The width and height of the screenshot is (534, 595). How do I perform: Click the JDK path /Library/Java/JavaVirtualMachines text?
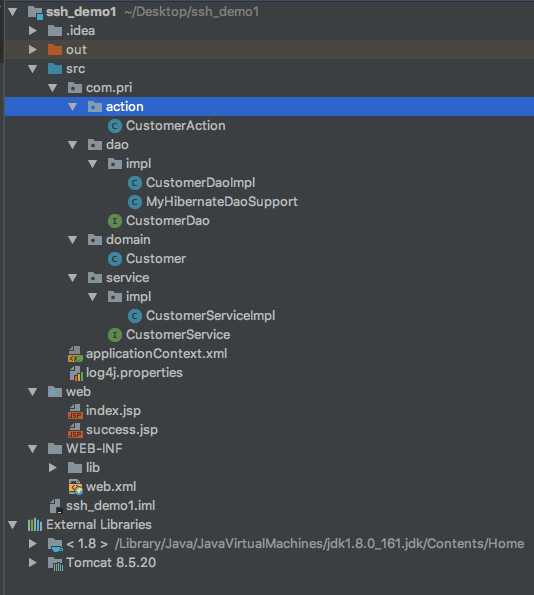[x=320, y=544]
